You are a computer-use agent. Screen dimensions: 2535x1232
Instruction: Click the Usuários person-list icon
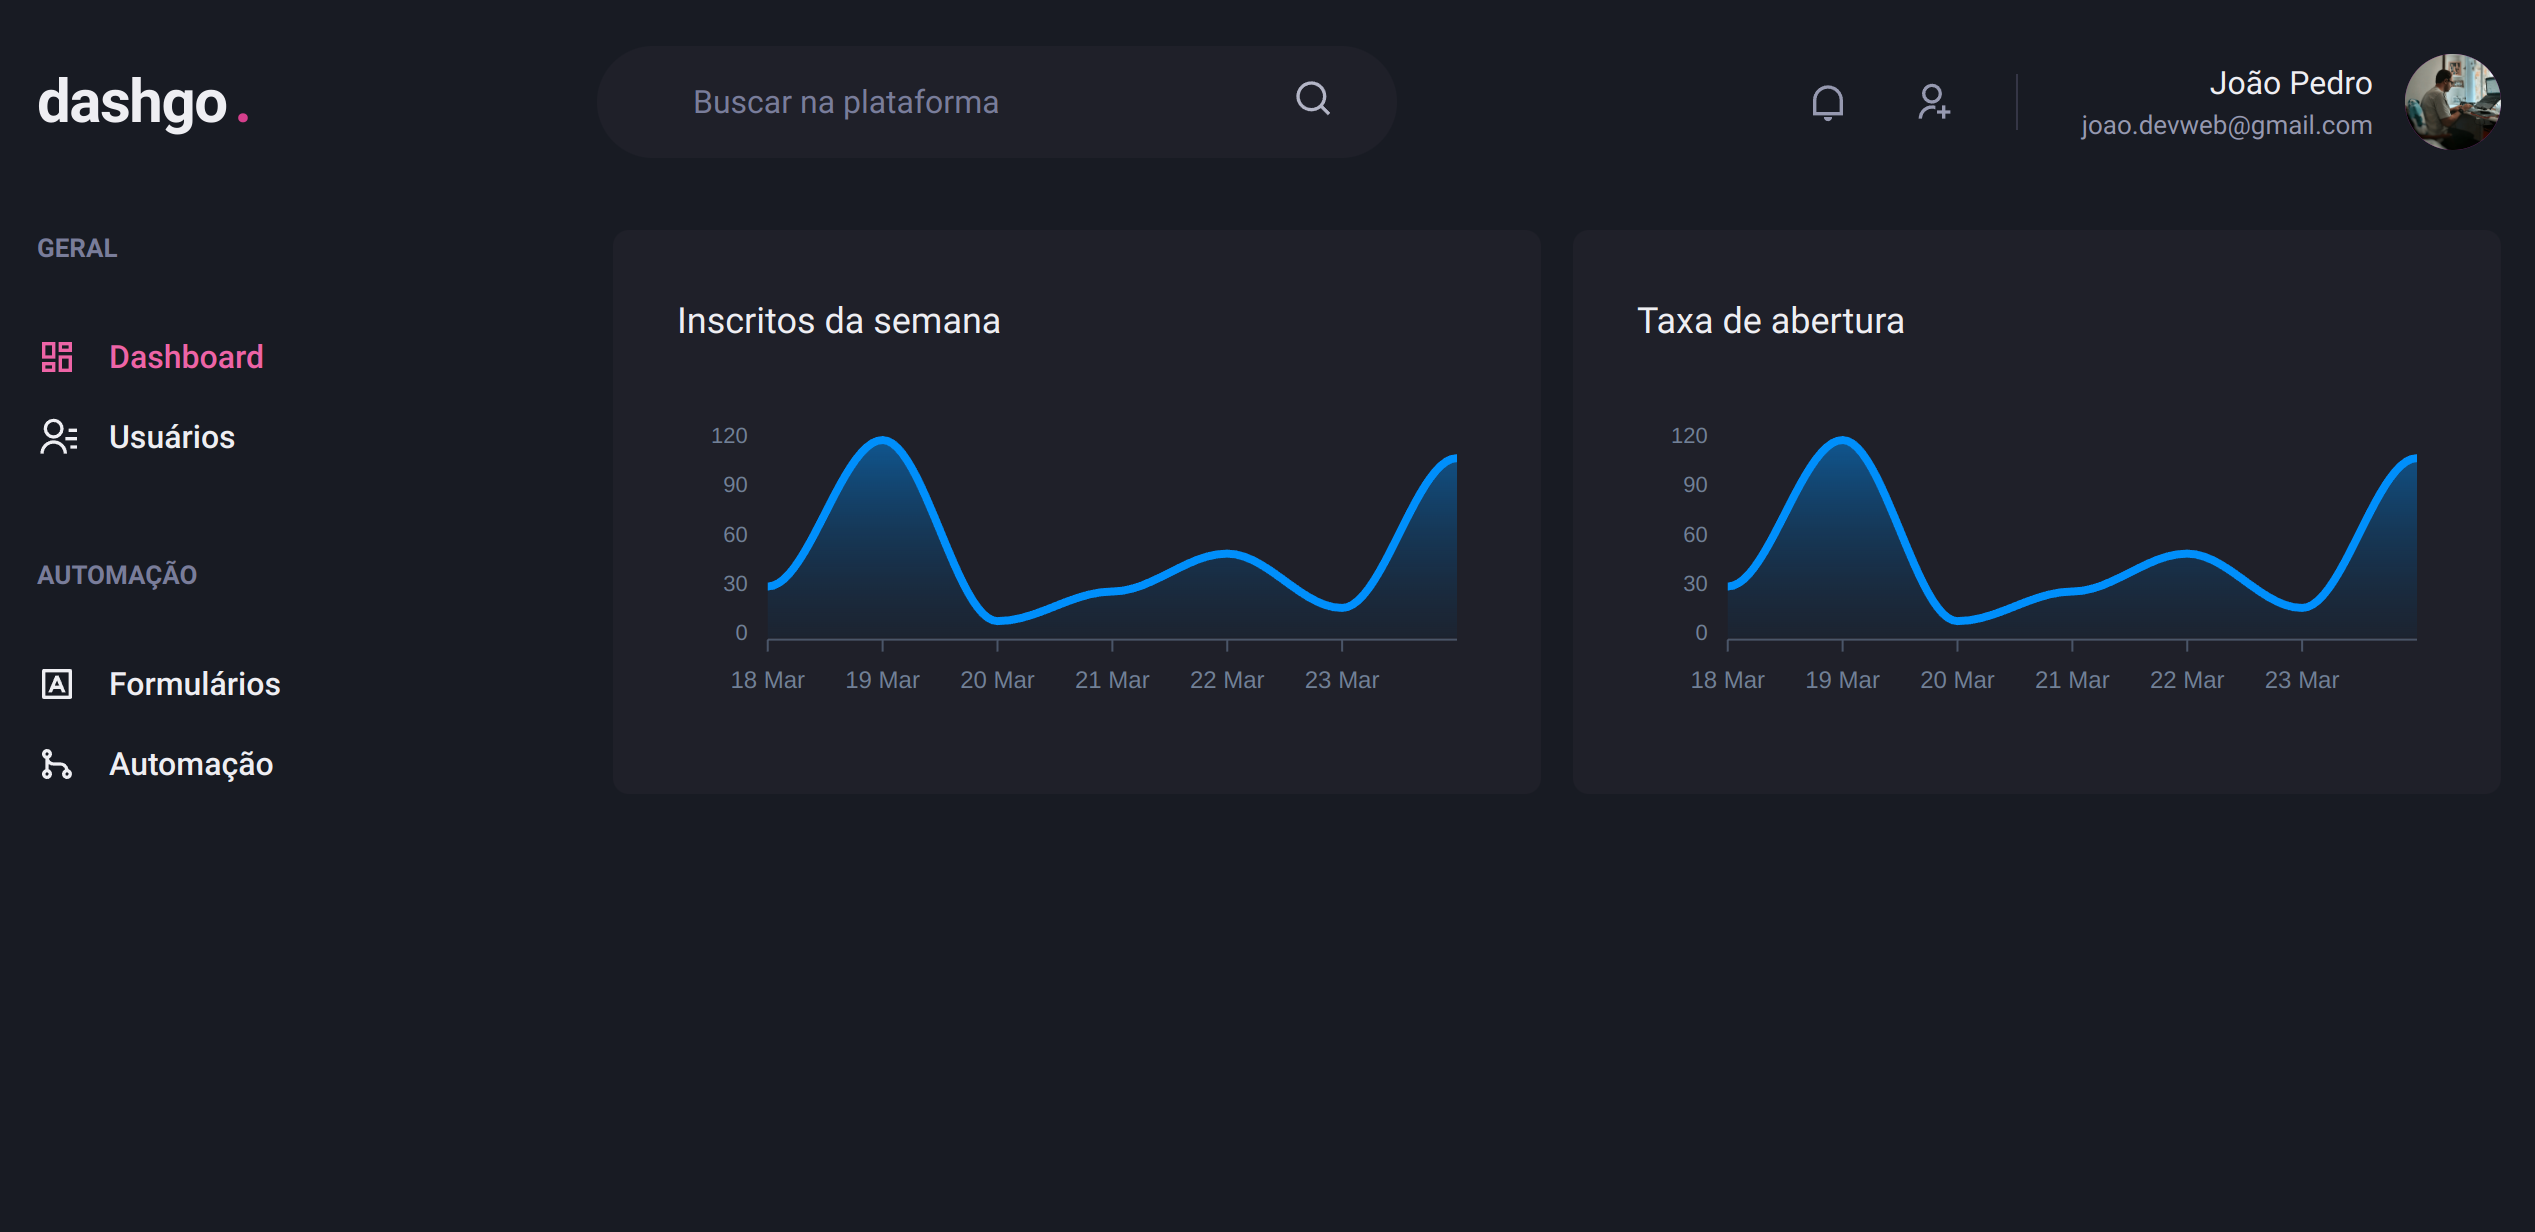click(x=58, y=437)
